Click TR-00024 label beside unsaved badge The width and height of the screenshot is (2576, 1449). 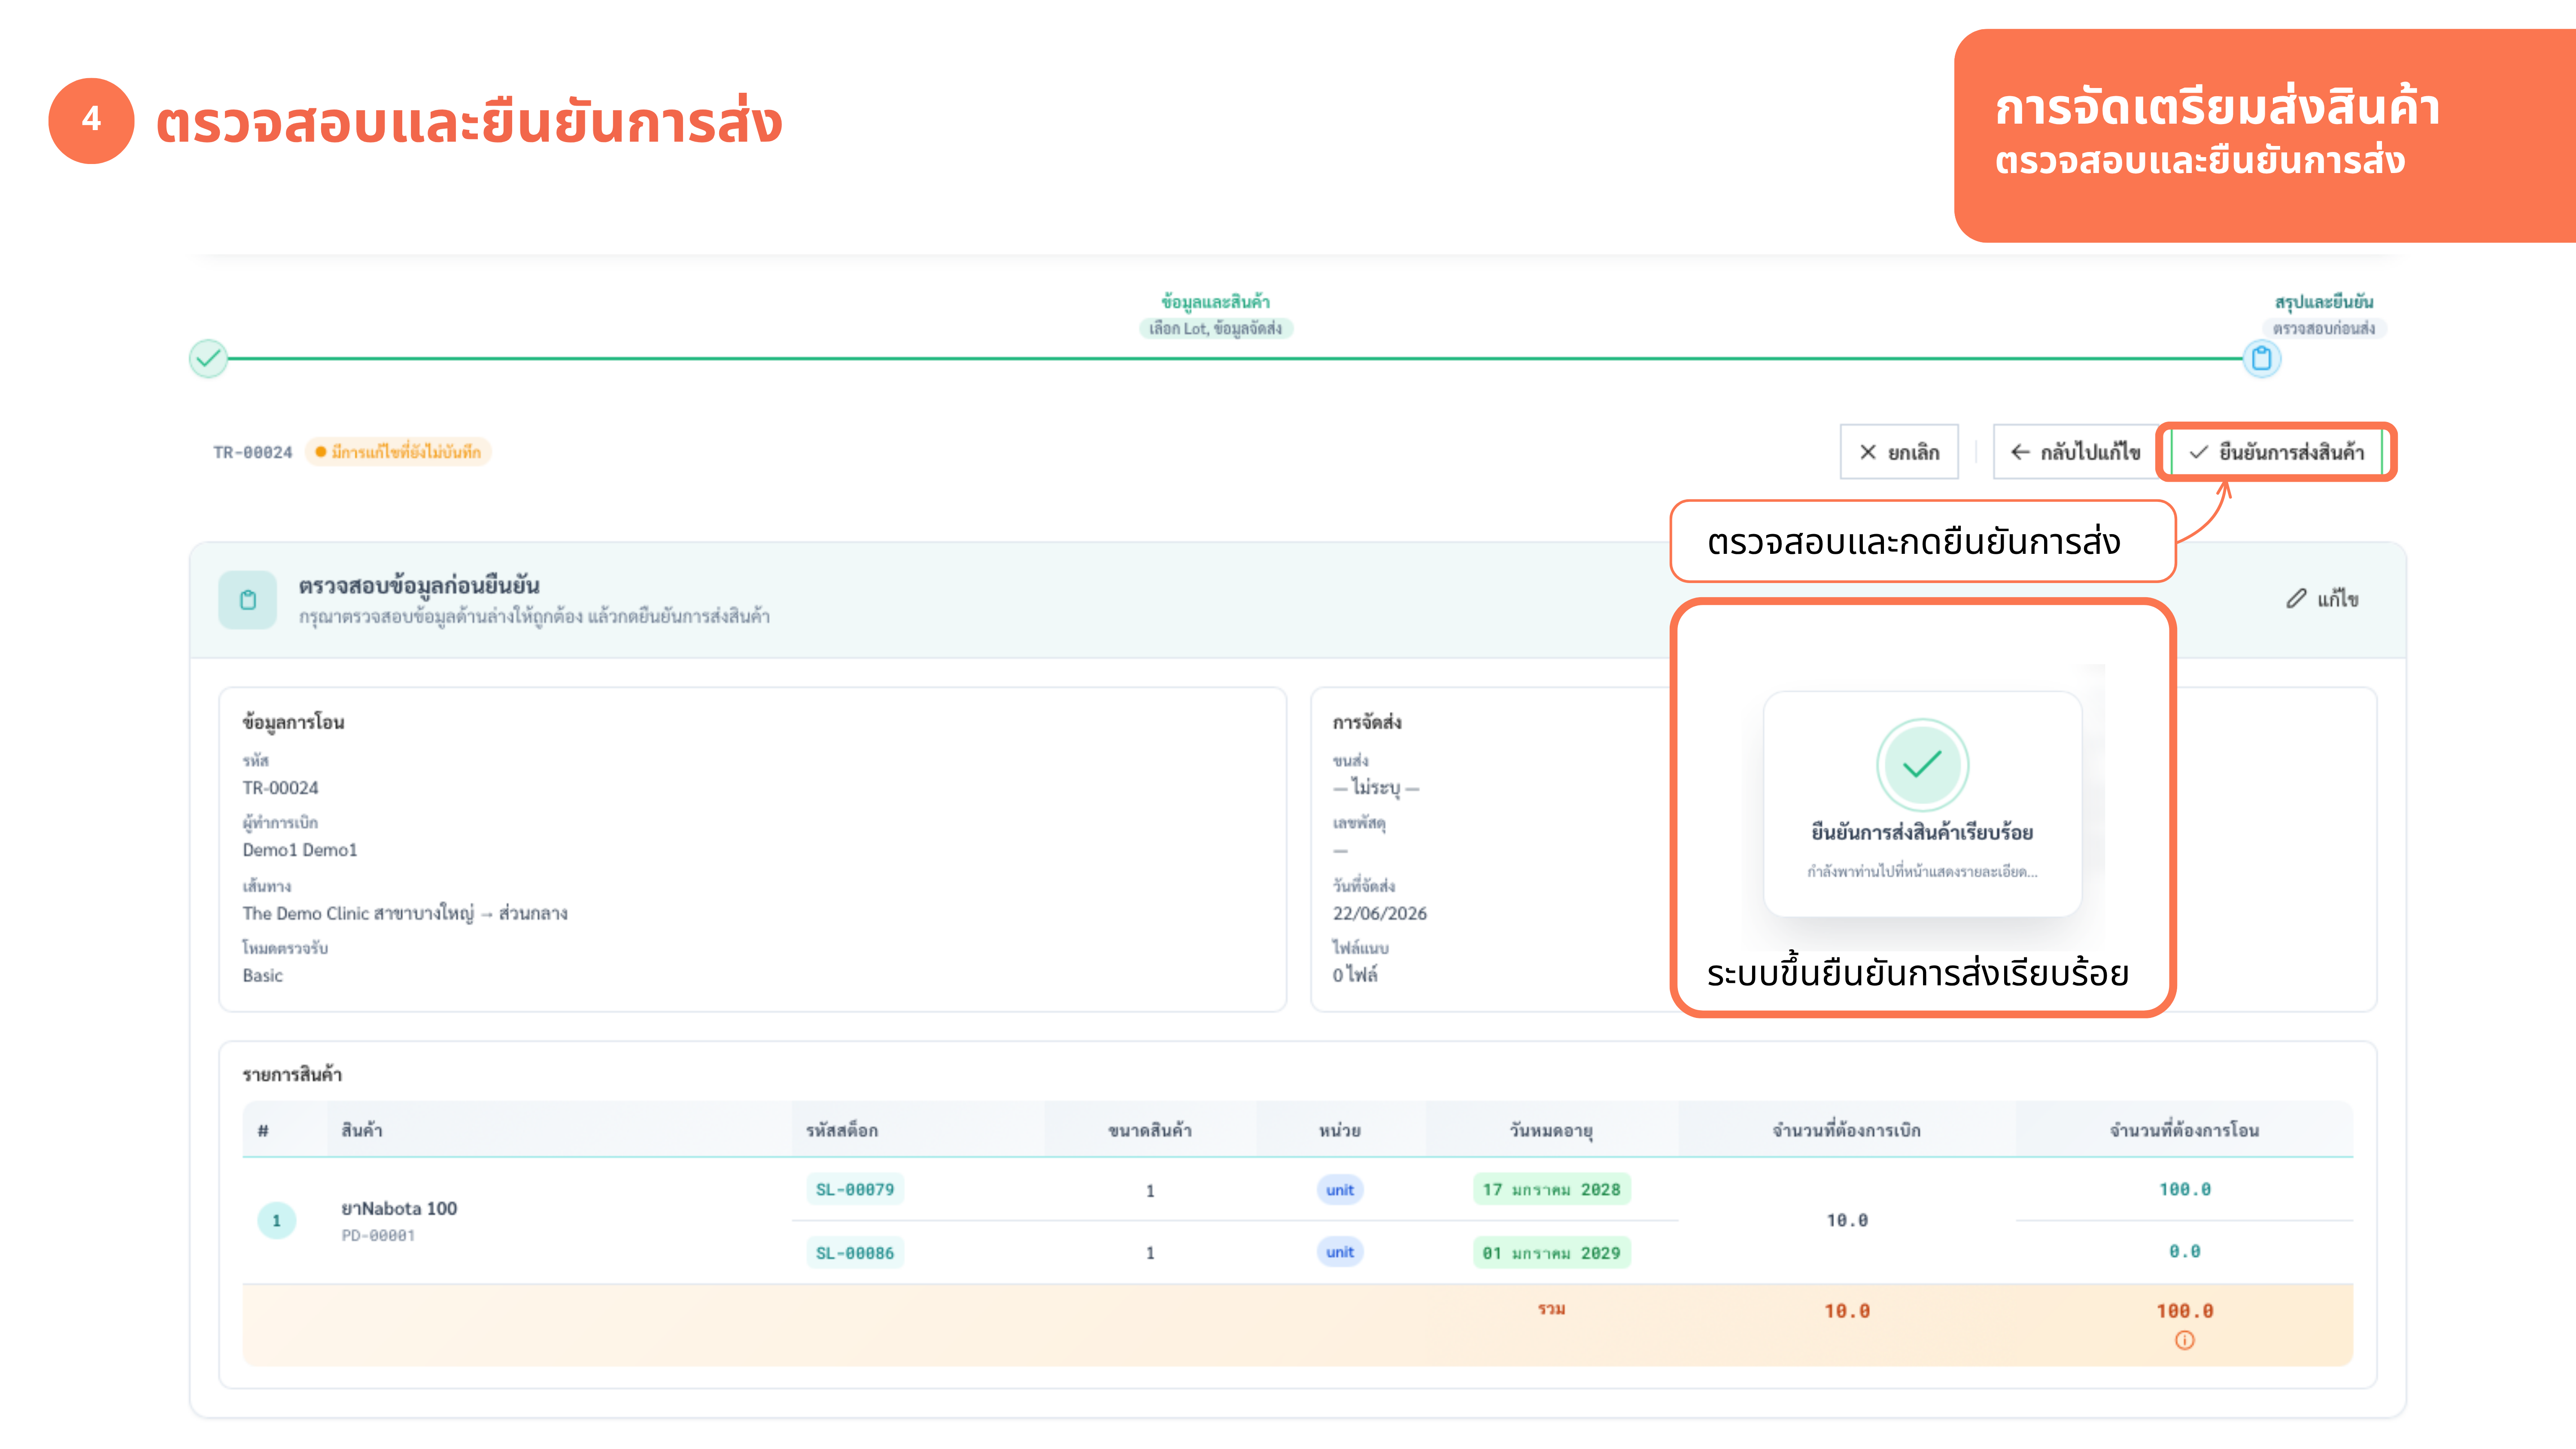[x=253, y=452]
